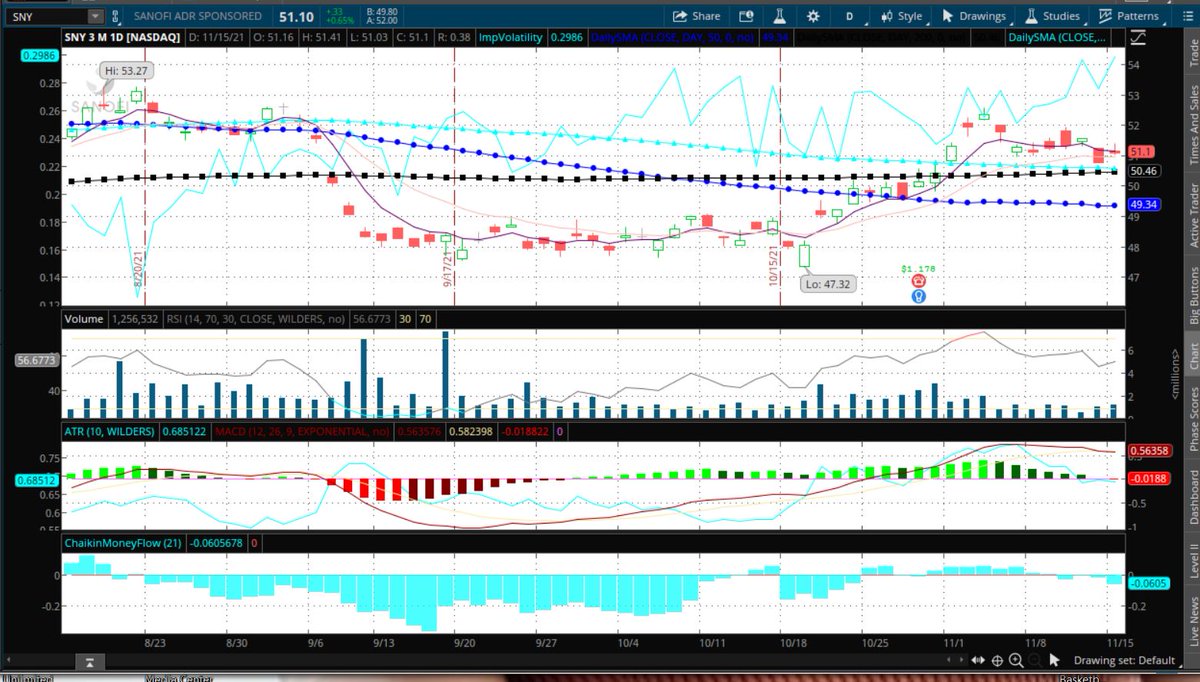Viewport: 1200px width, 682px height.
Task: Click the symbol link chain icon
Action: tap(117, 16)
